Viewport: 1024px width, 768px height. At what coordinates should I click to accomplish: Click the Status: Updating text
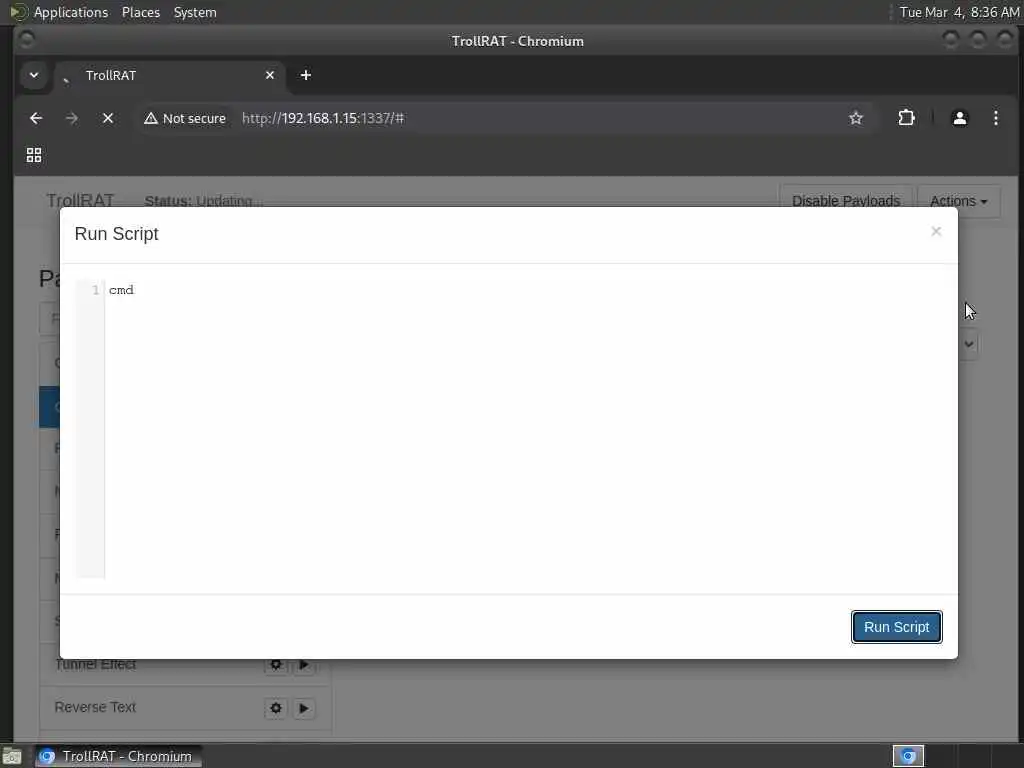(x=204, y=200)
